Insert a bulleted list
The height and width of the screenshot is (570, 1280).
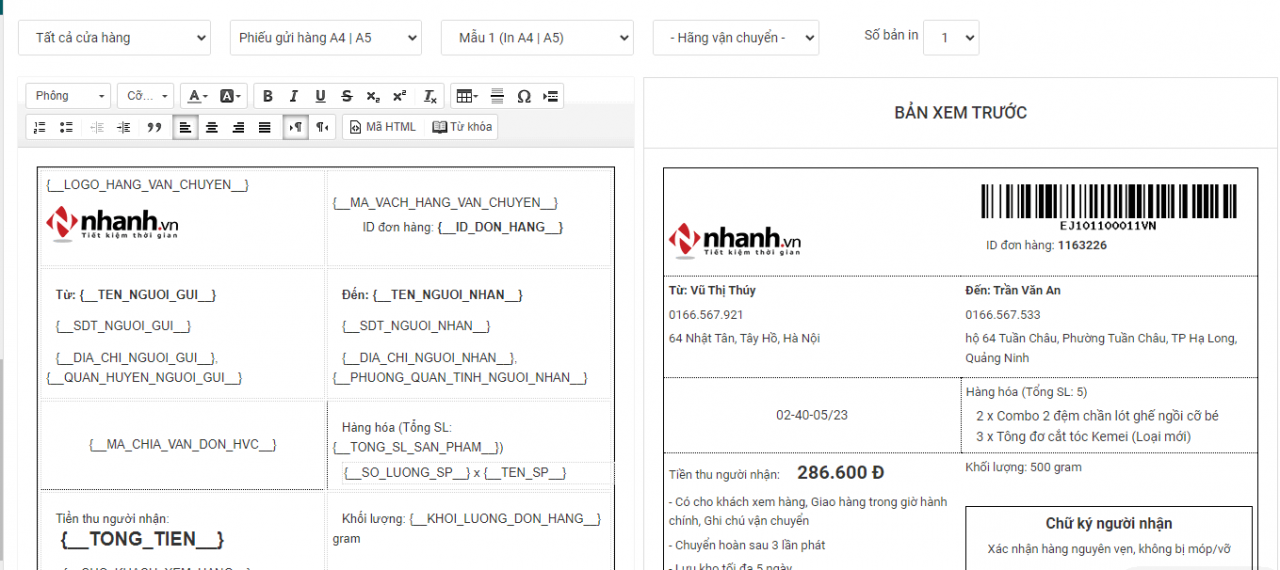66,127
